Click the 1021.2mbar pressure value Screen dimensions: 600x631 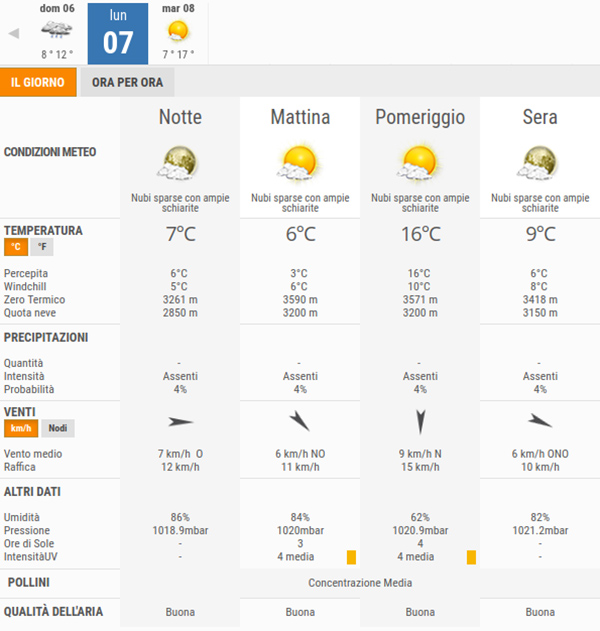point(540,530)
